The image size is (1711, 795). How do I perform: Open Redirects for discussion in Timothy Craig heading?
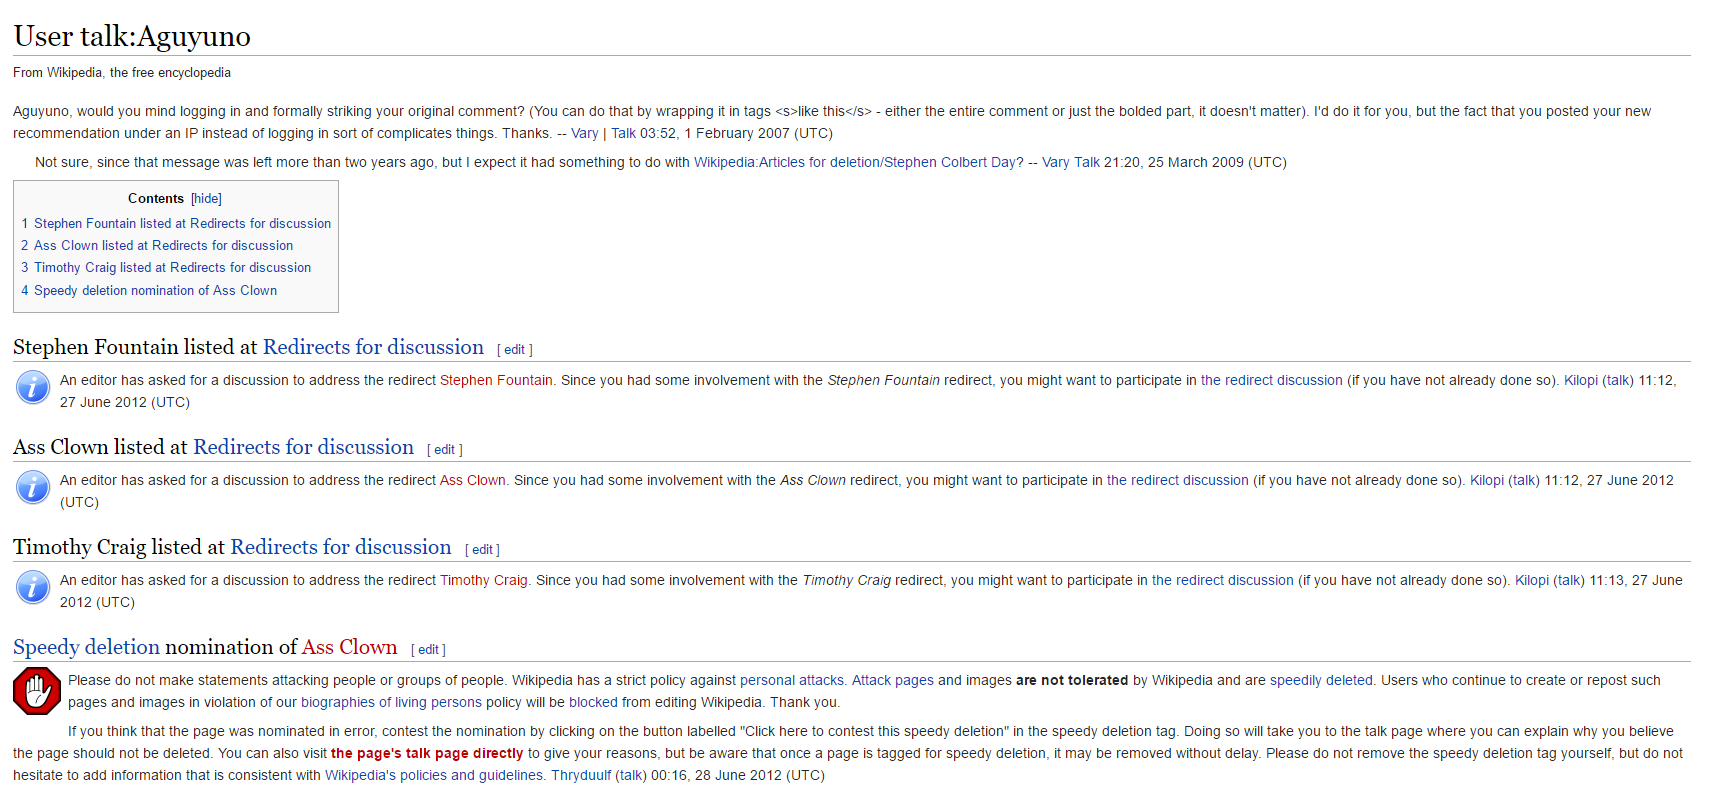pyautogui.click(x=341, y=547)
